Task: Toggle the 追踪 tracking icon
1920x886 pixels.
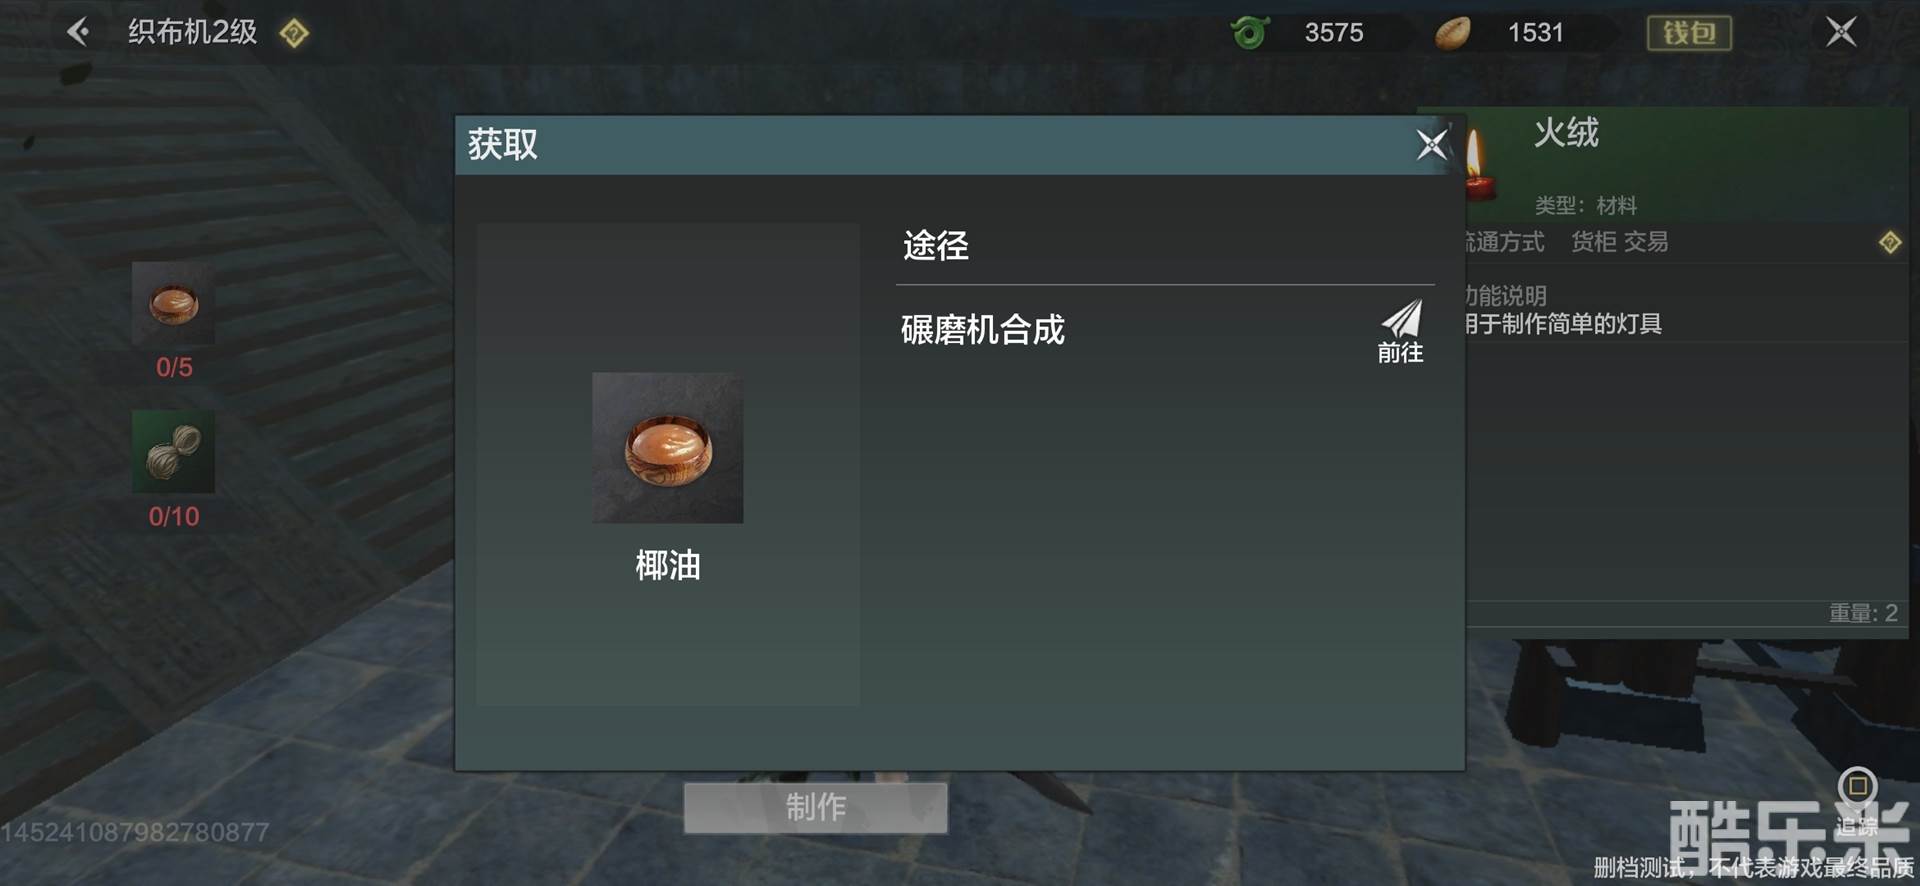Action: (x=1857, y=787)
